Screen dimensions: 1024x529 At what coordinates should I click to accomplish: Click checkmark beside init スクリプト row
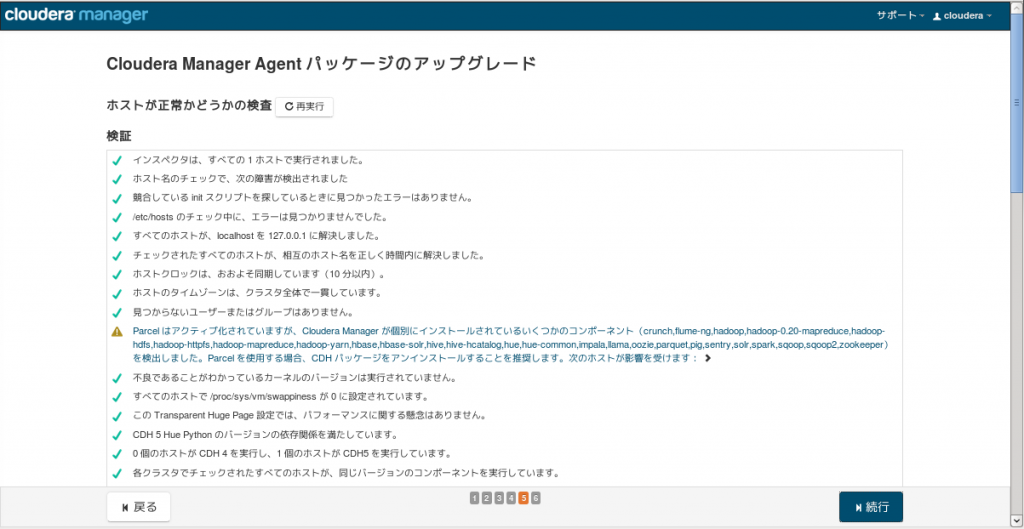pos(117,198)
